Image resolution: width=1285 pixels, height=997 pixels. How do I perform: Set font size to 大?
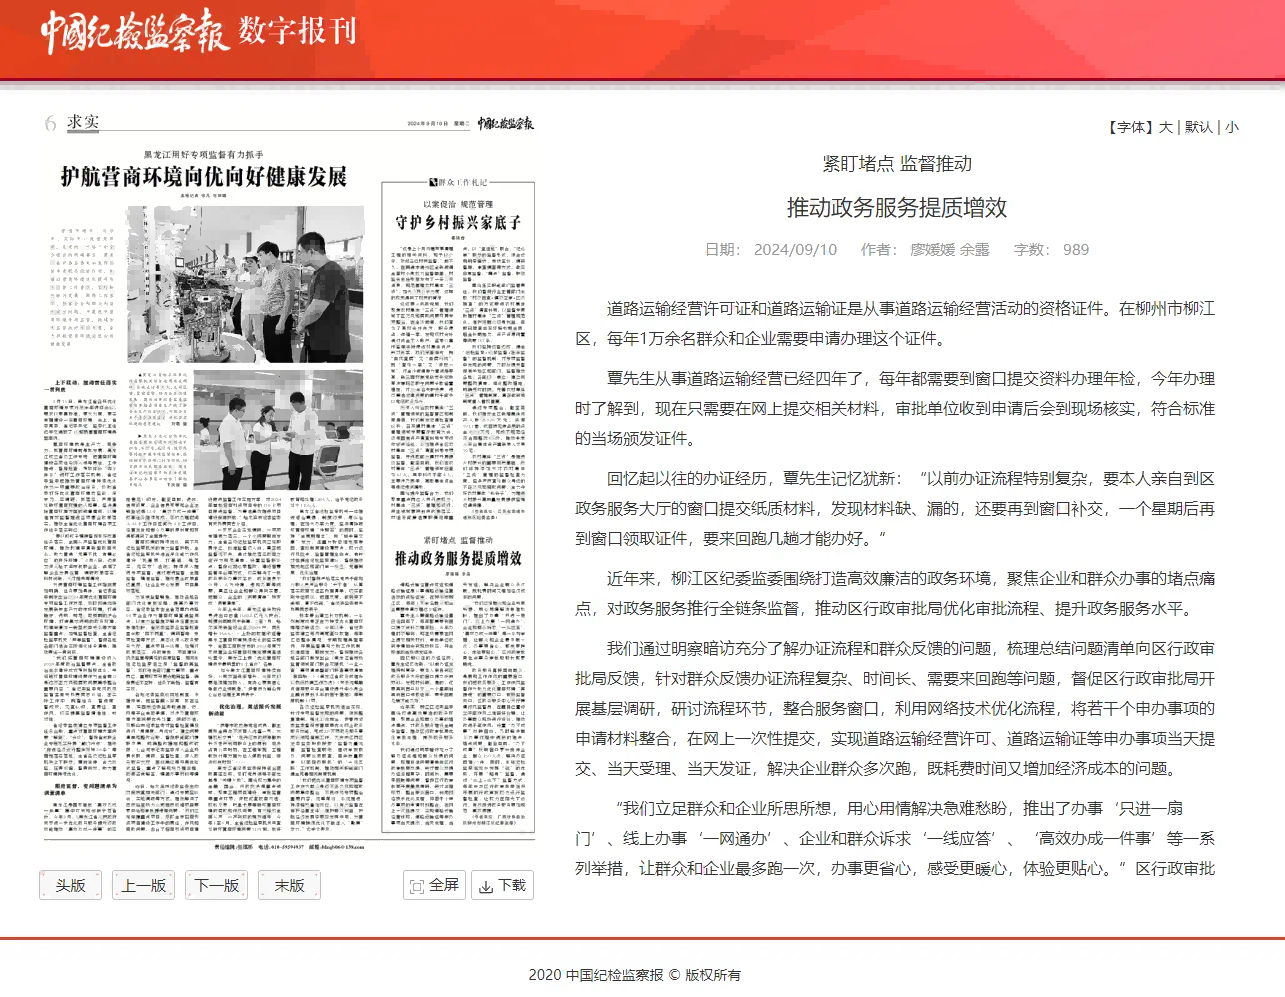1165,127
